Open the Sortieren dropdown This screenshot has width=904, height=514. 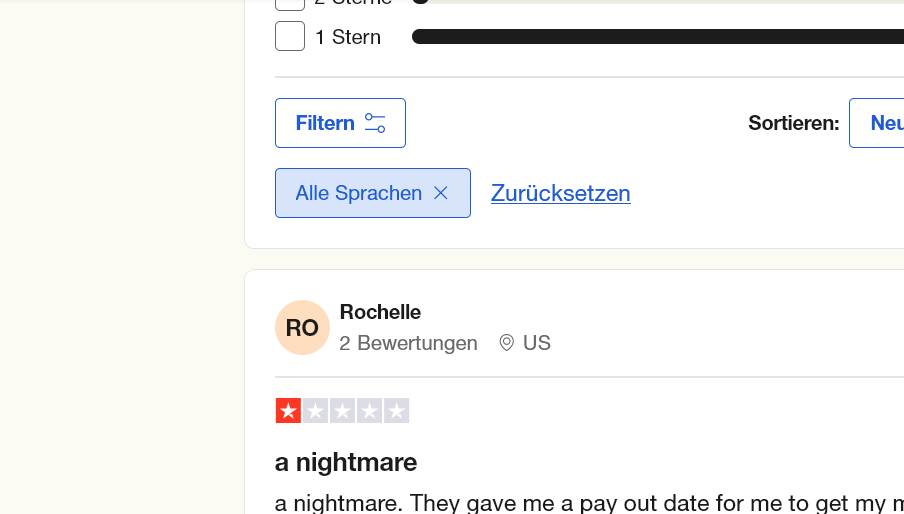point(877,123)
